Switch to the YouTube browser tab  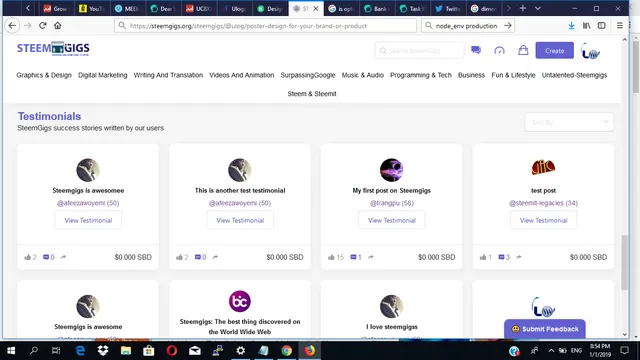(x=92, y=8)
